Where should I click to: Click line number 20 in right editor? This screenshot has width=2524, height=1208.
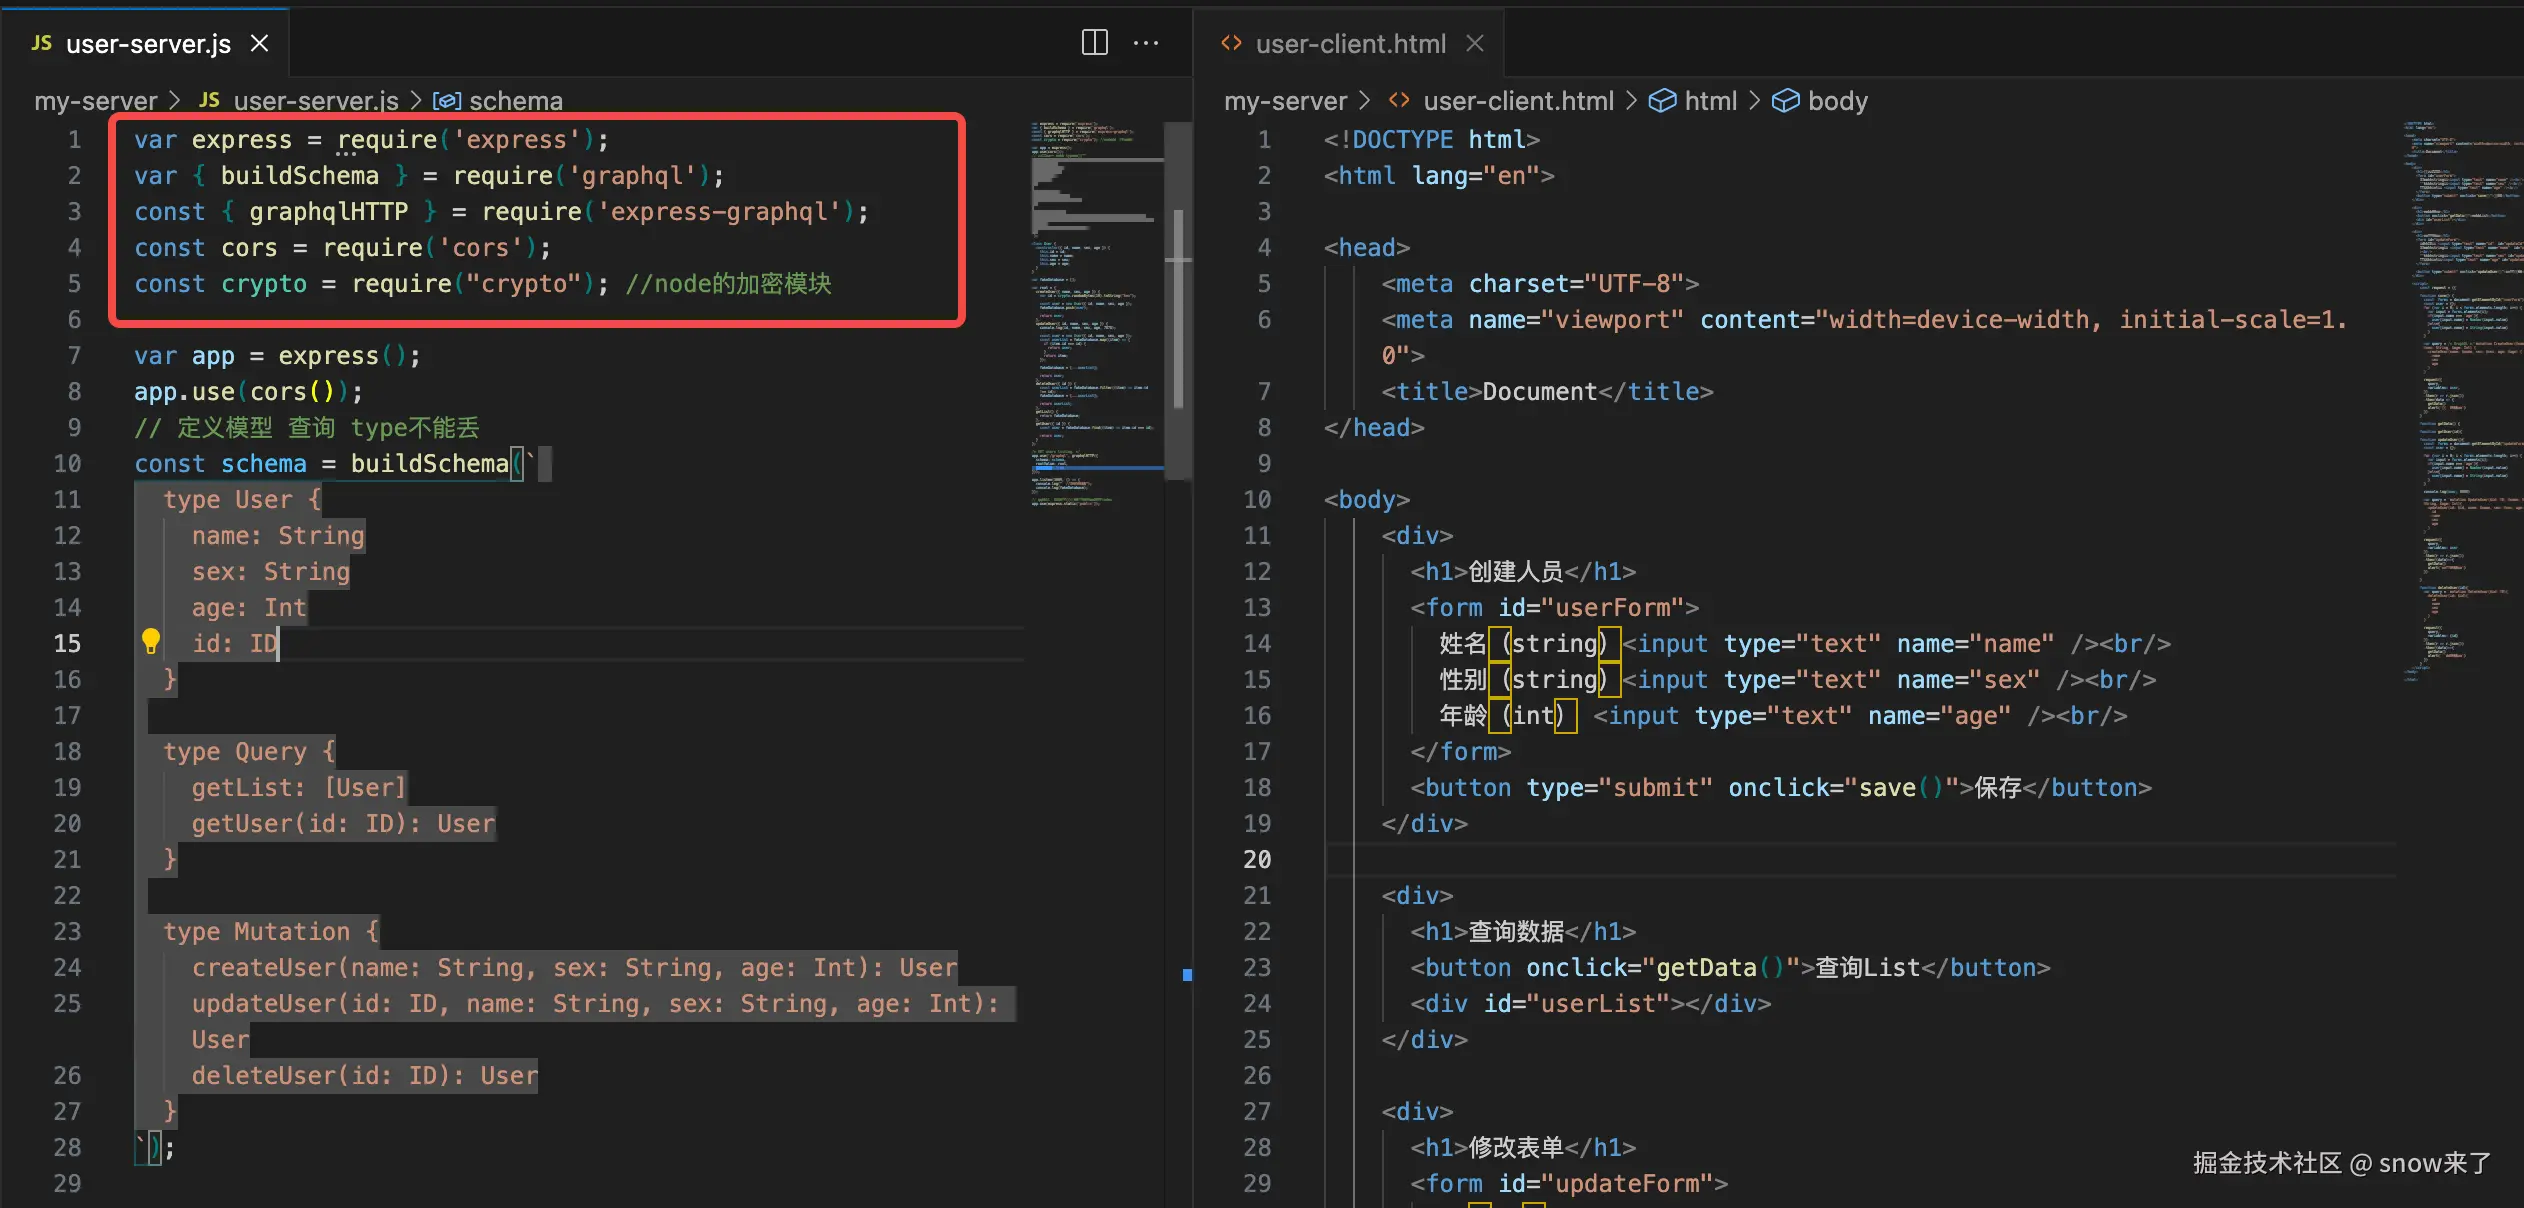[x=1257, y=859]
